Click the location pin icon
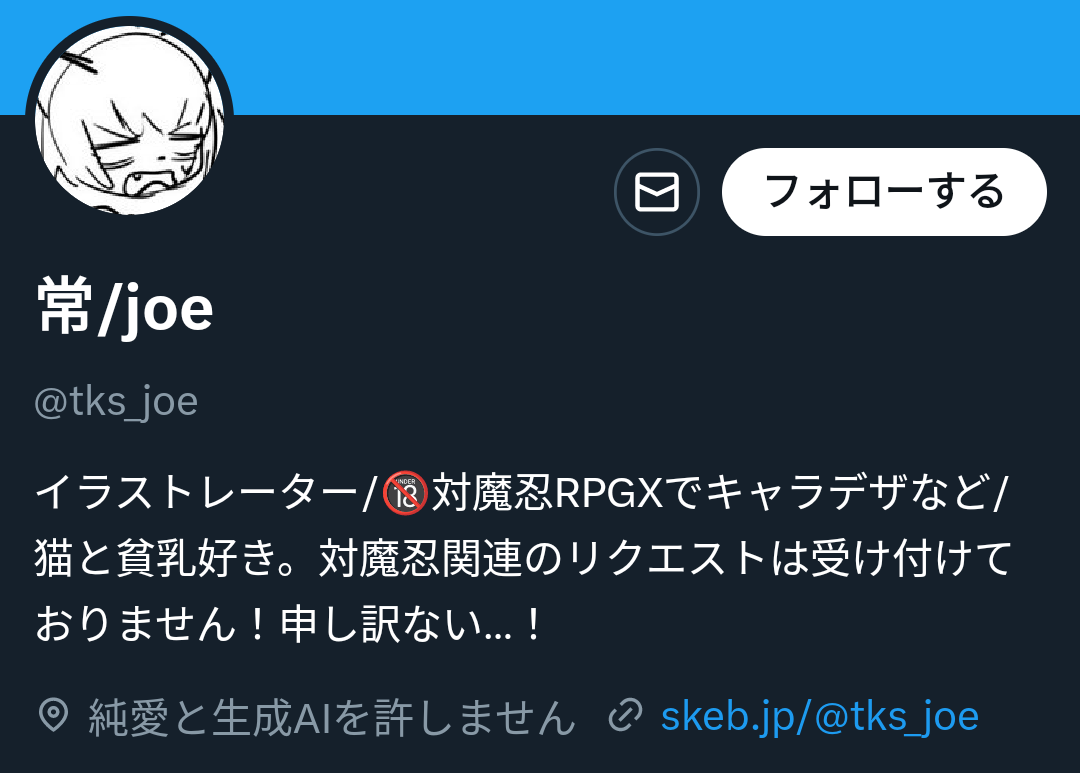Viewport: 1080px width, 773px height. (53, 715)
